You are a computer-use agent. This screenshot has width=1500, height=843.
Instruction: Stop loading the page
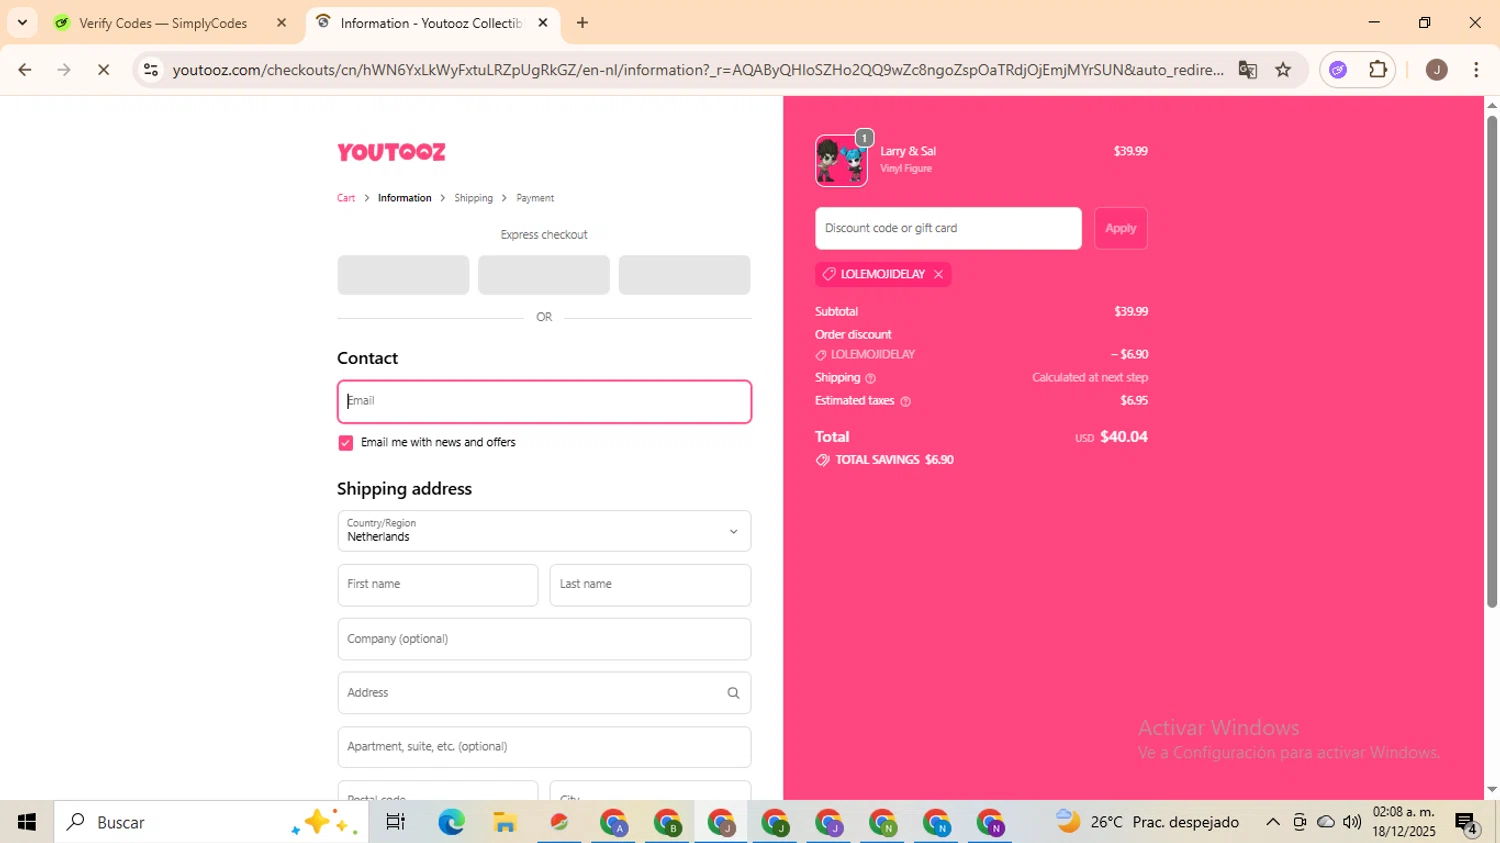[103, 70]
